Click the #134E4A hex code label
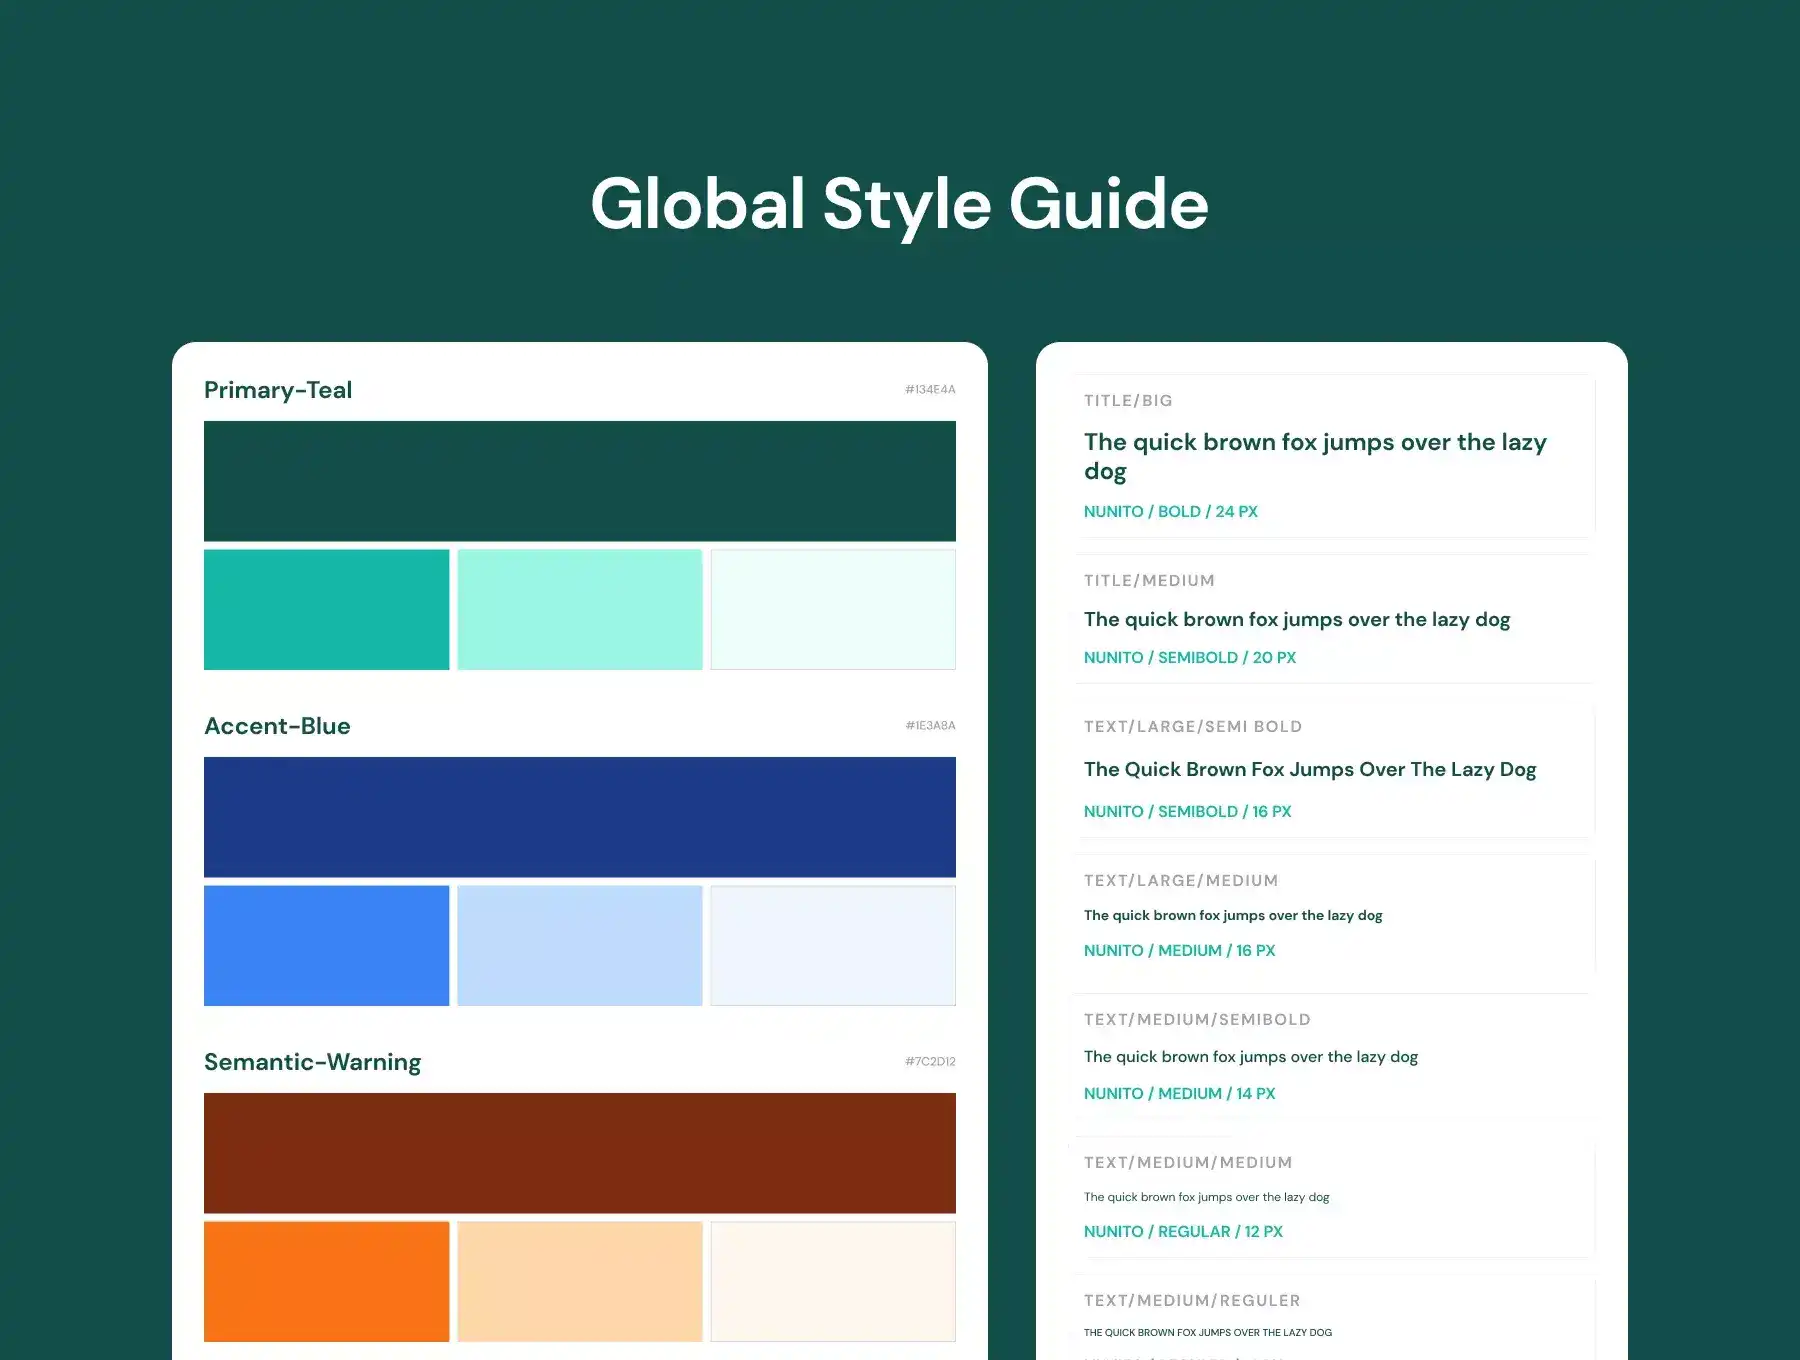The image size is (1800, 1360). click(930, 389)
